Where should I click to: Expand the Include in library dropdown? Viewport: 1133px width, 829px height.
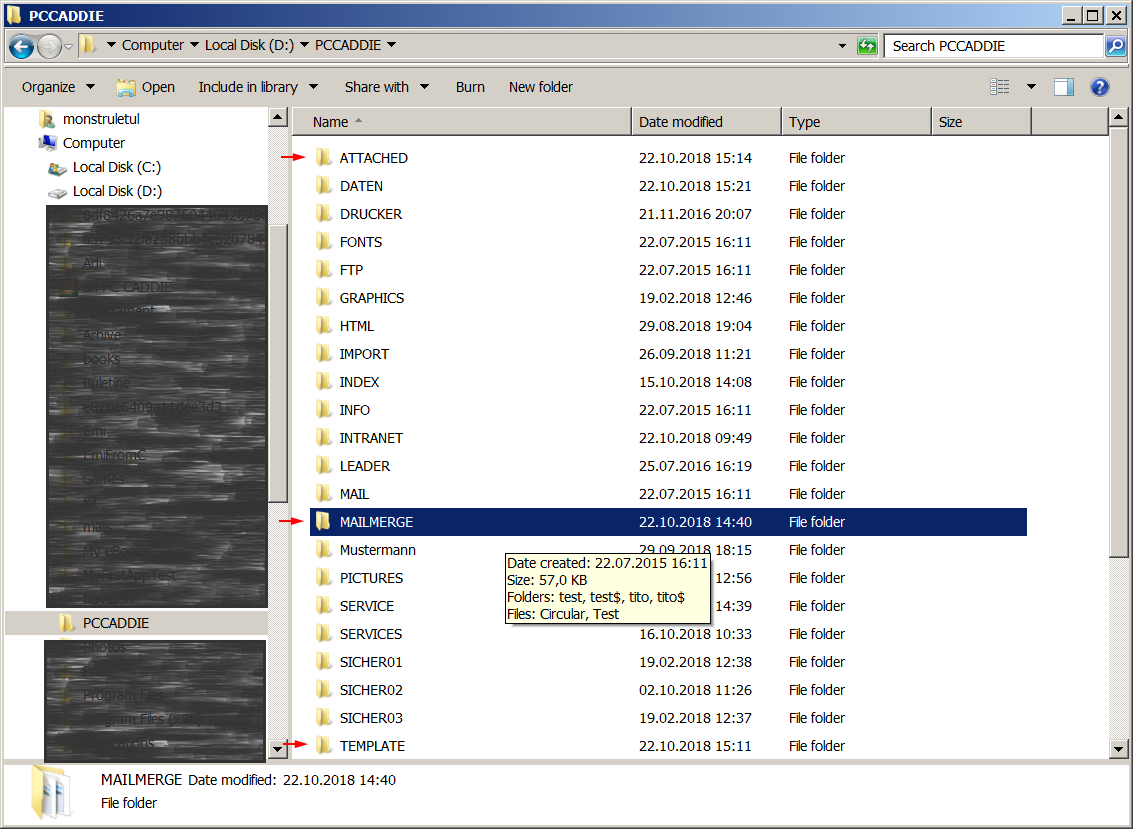coord(257,87)
